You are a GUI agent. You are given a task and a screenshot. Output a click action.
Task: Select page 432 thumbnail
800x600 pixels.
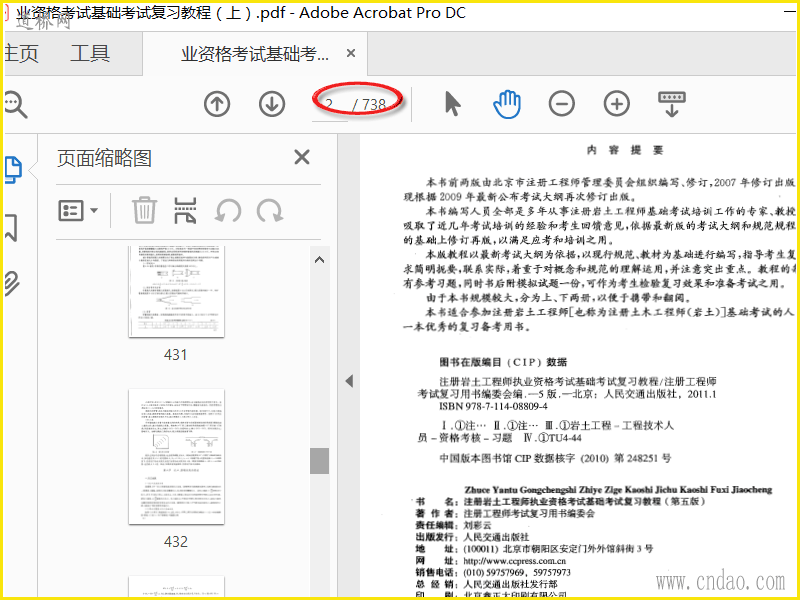click(x=176, y=457)
